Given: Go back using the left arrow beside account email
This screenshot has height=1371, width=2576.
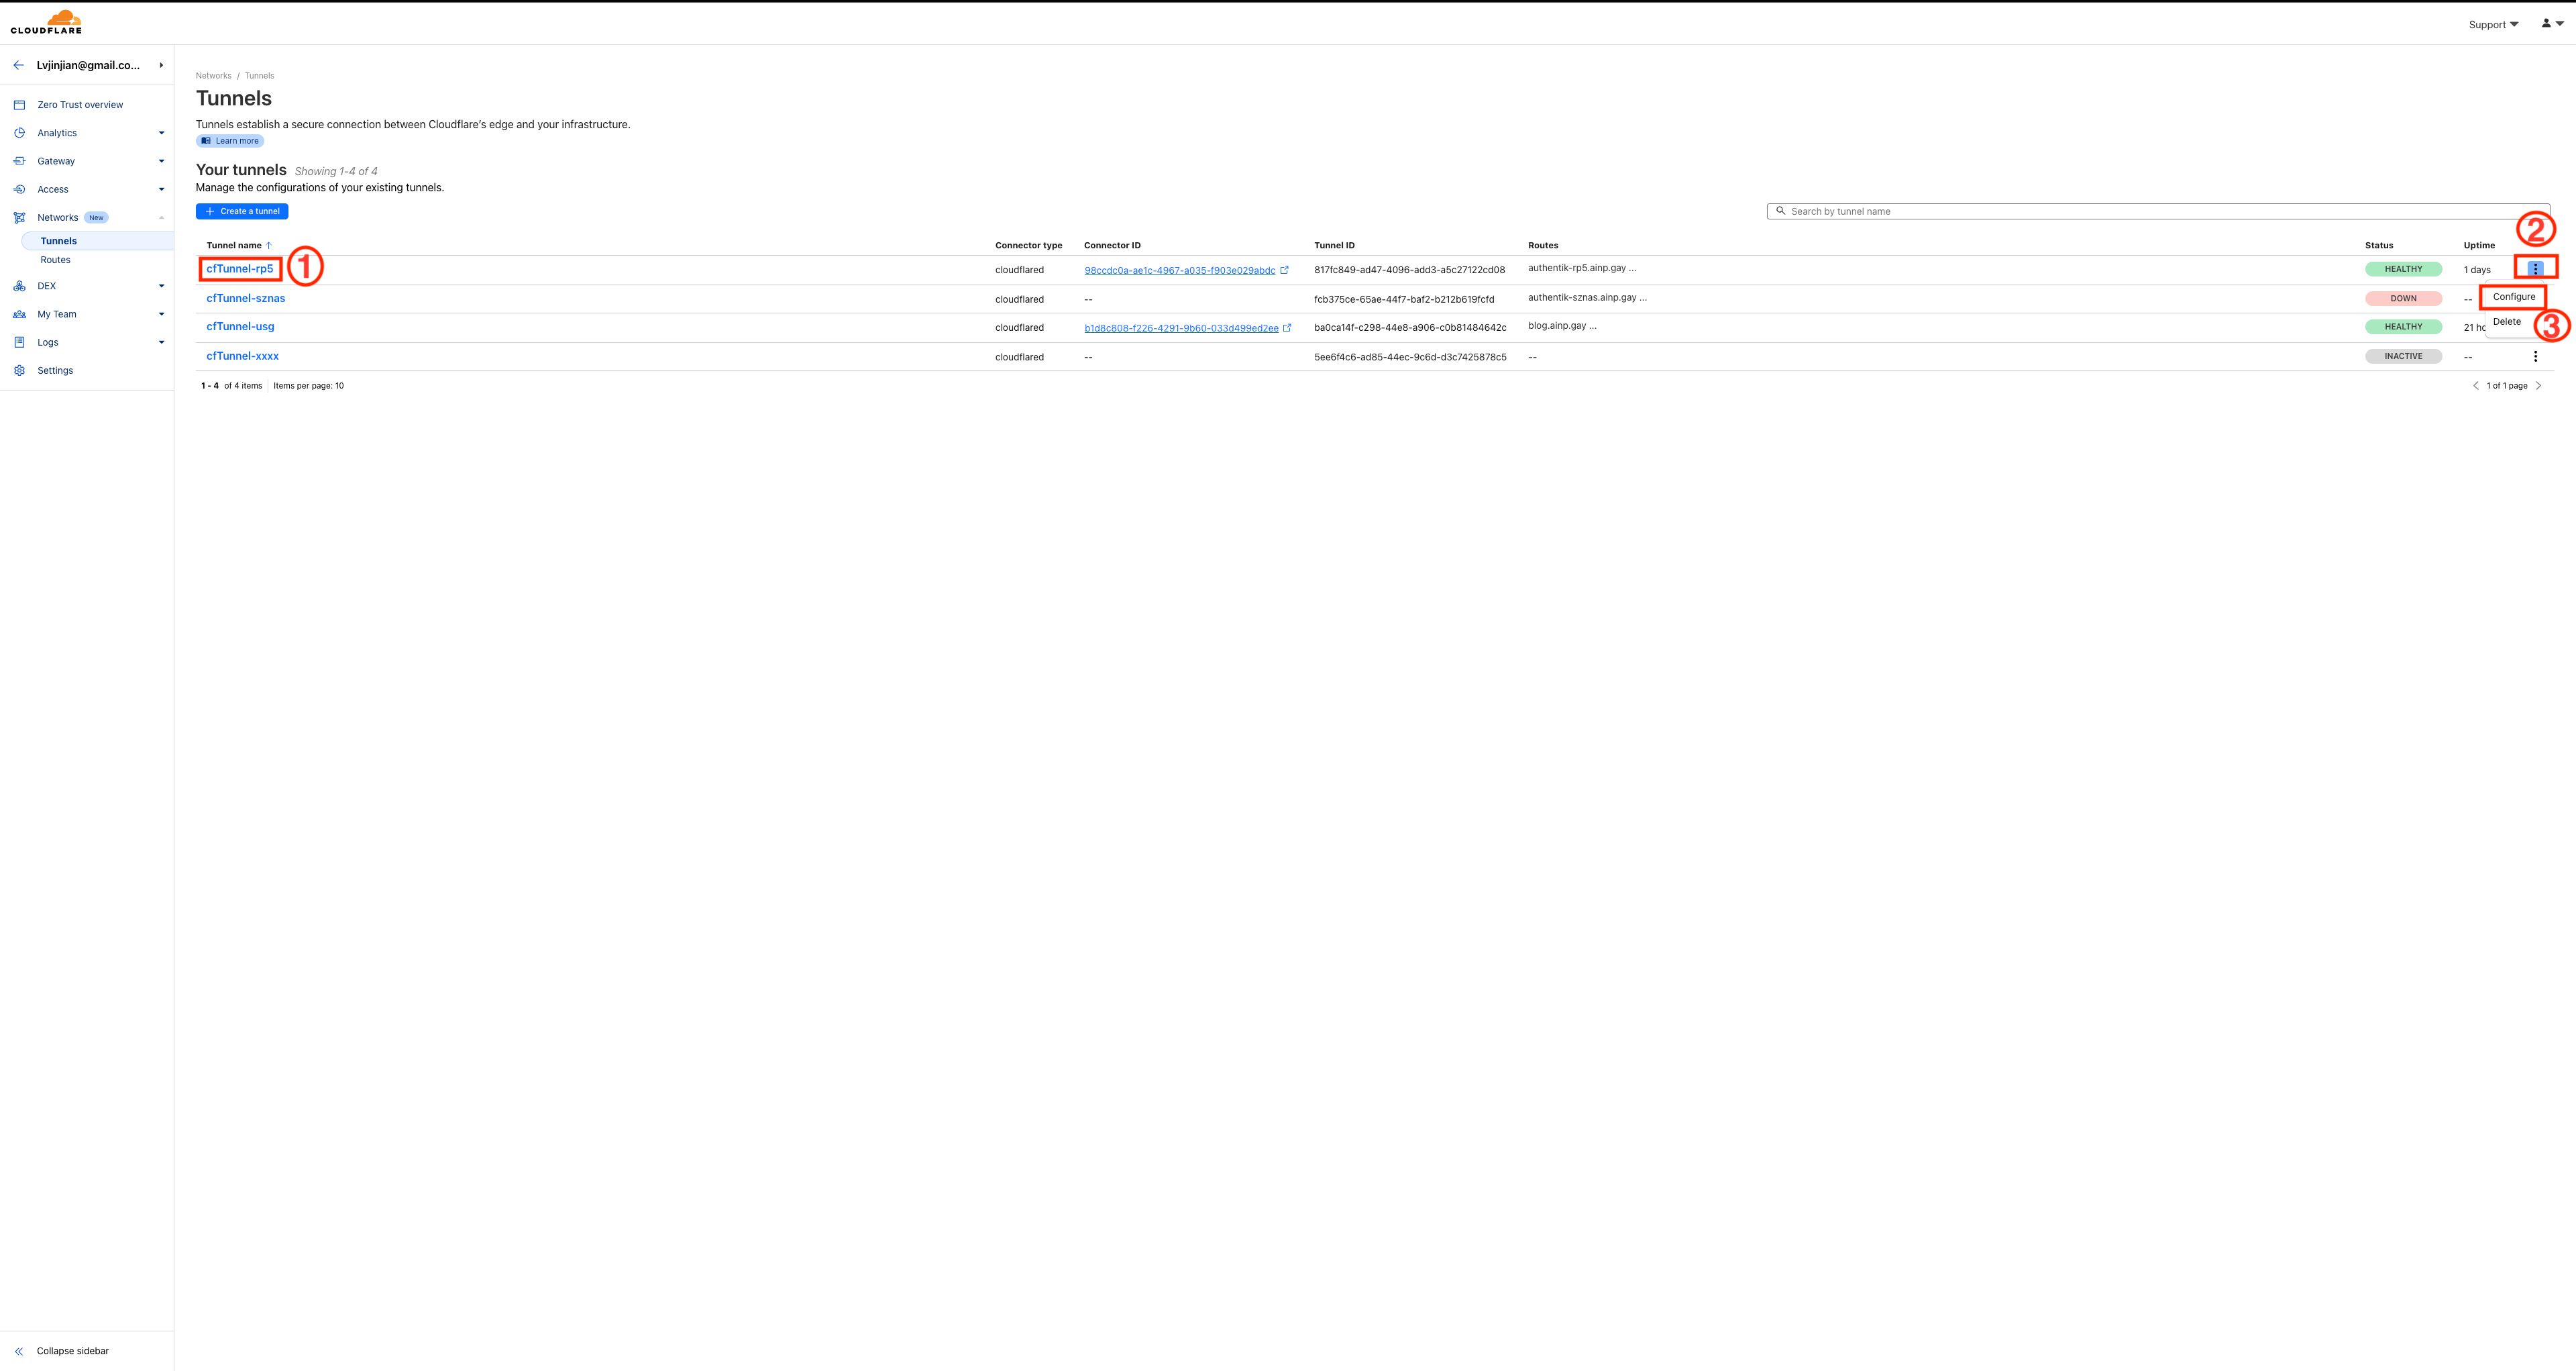Looking at the screenshot, I should (18, 65).
